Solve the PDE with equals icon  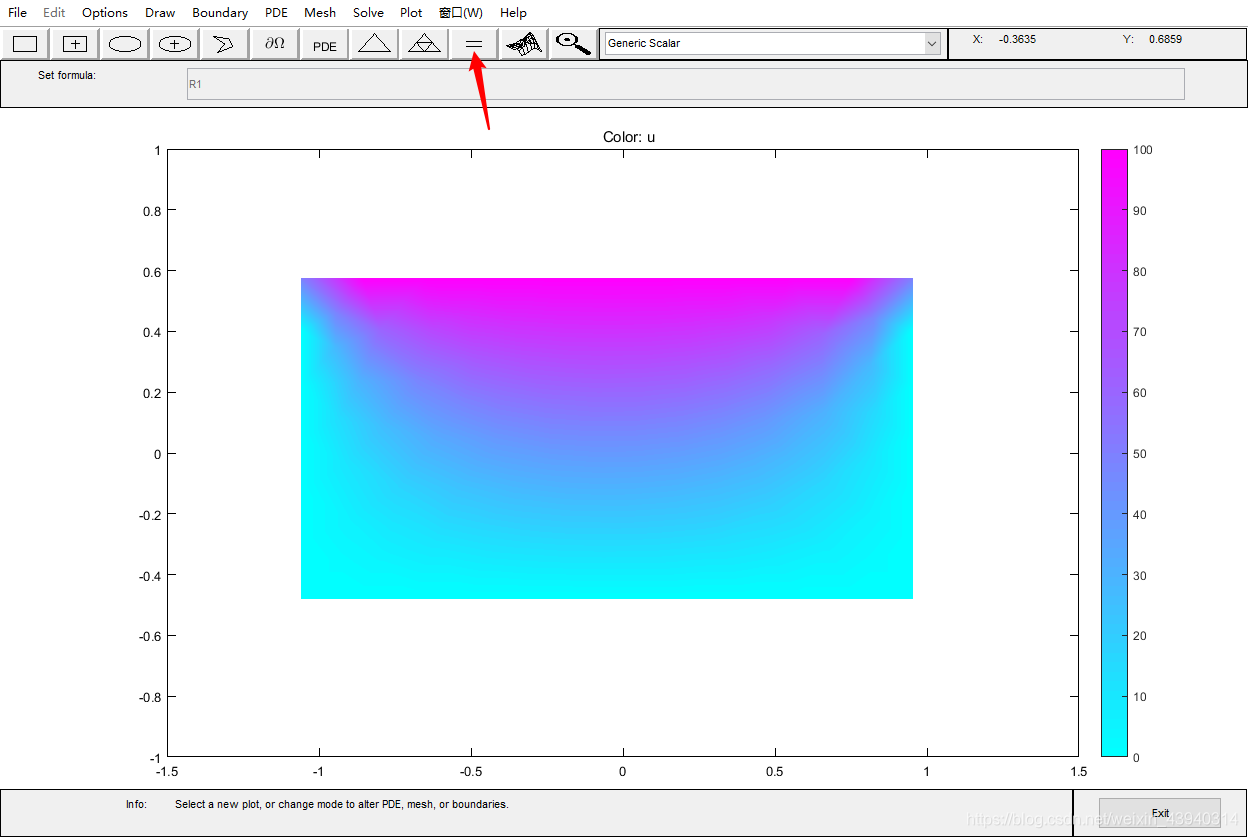(474, 44)
